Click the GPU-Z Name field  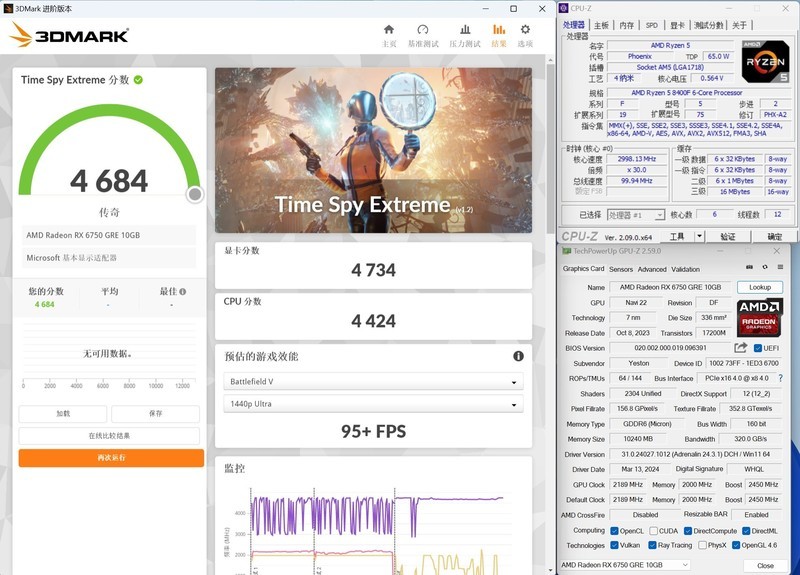coord(670,287)
